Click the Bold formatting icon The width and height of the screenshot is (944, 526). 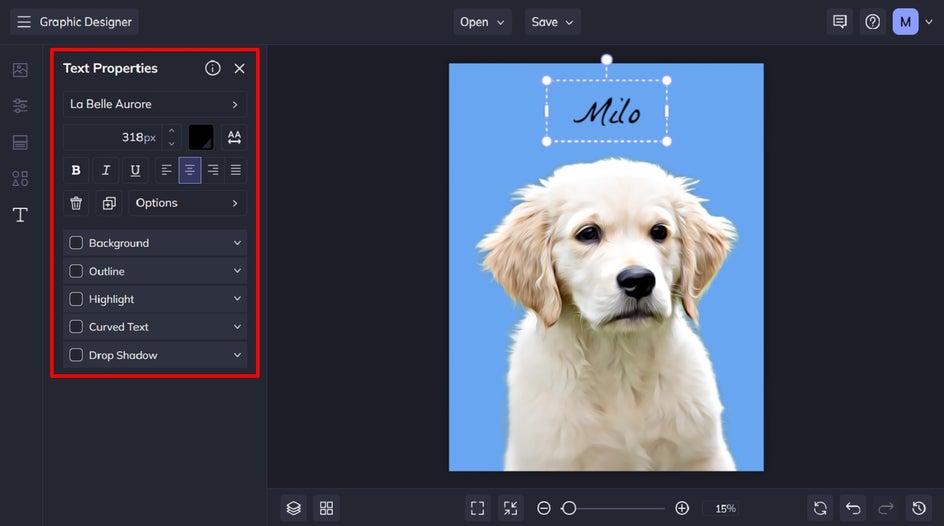(x=76, y=170)
